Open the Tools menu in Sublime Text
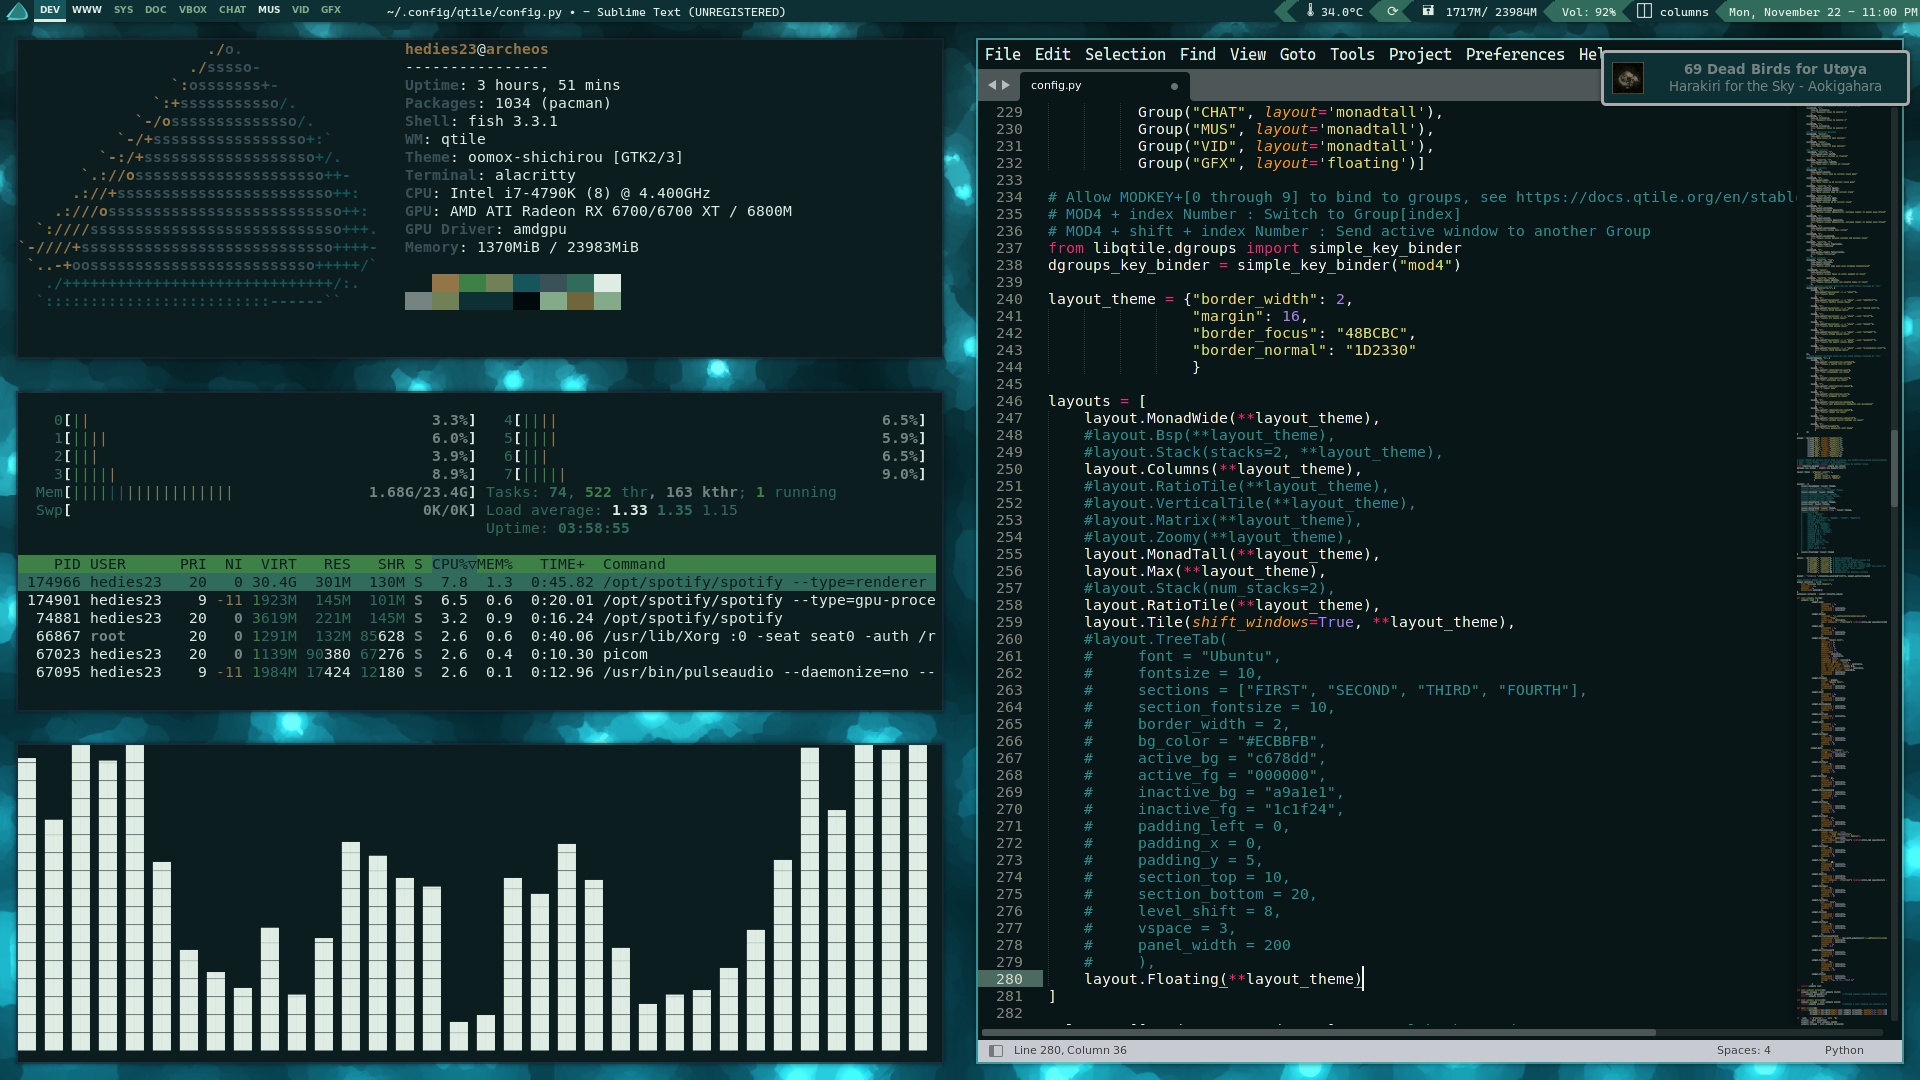 click(x=1352, y=54)
